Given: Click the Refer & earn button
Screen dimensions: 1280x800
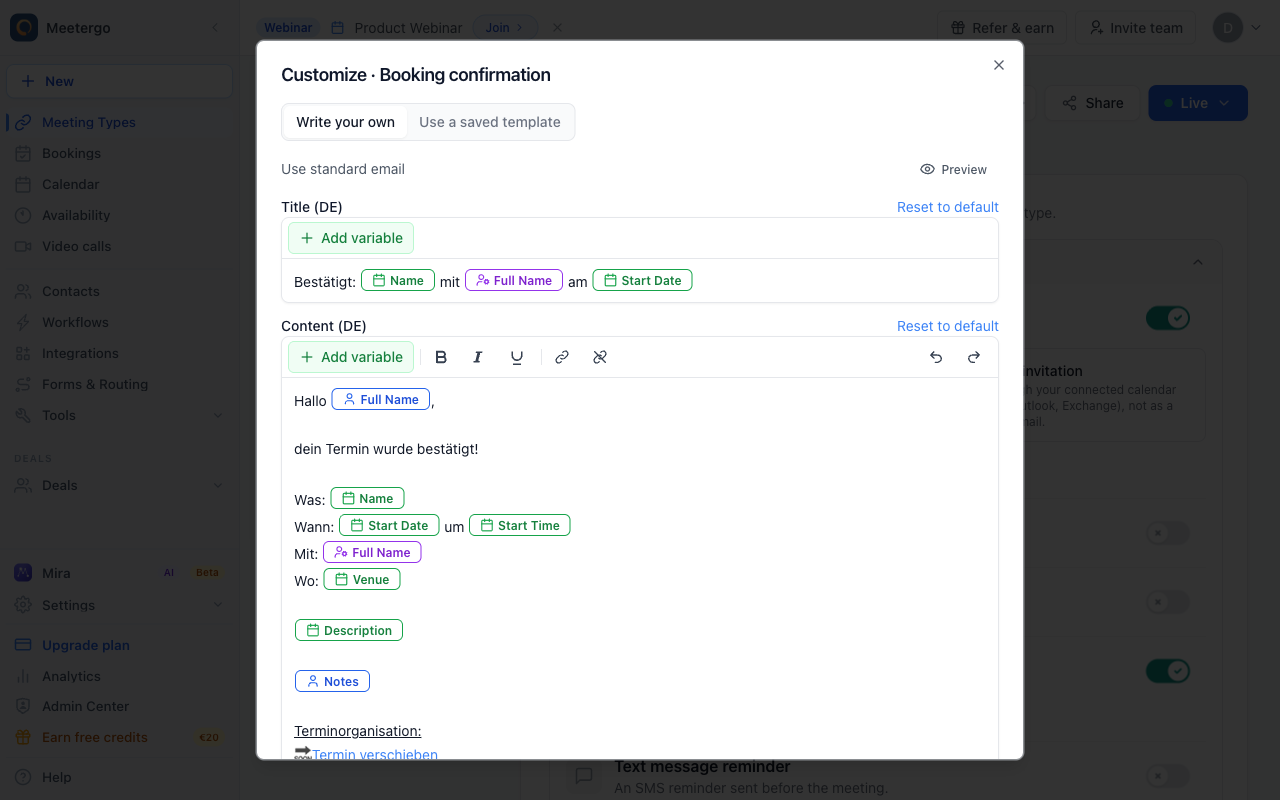Looking at the screenshot, I should click(x=1002, y=28).
